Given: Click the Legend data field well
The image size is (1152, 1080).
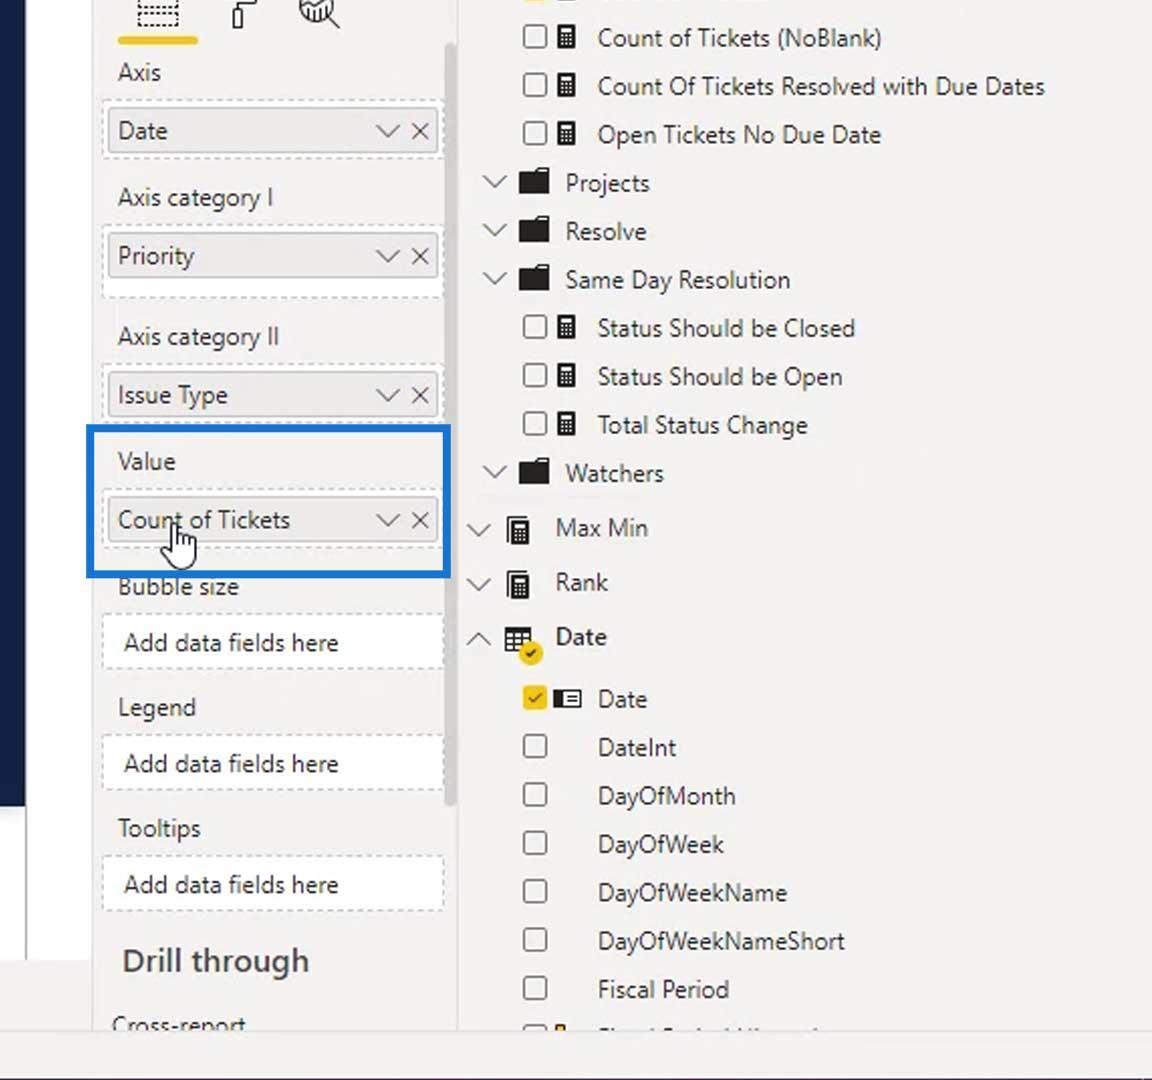Looking at the screenshot, I should (x=273, y=764).
